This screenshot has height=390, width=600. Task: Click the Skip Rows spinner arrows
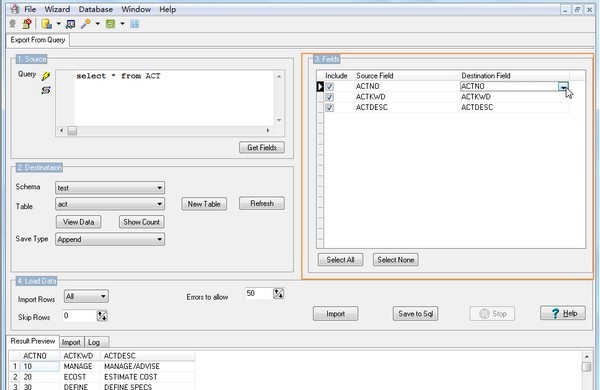coord(102,316)
